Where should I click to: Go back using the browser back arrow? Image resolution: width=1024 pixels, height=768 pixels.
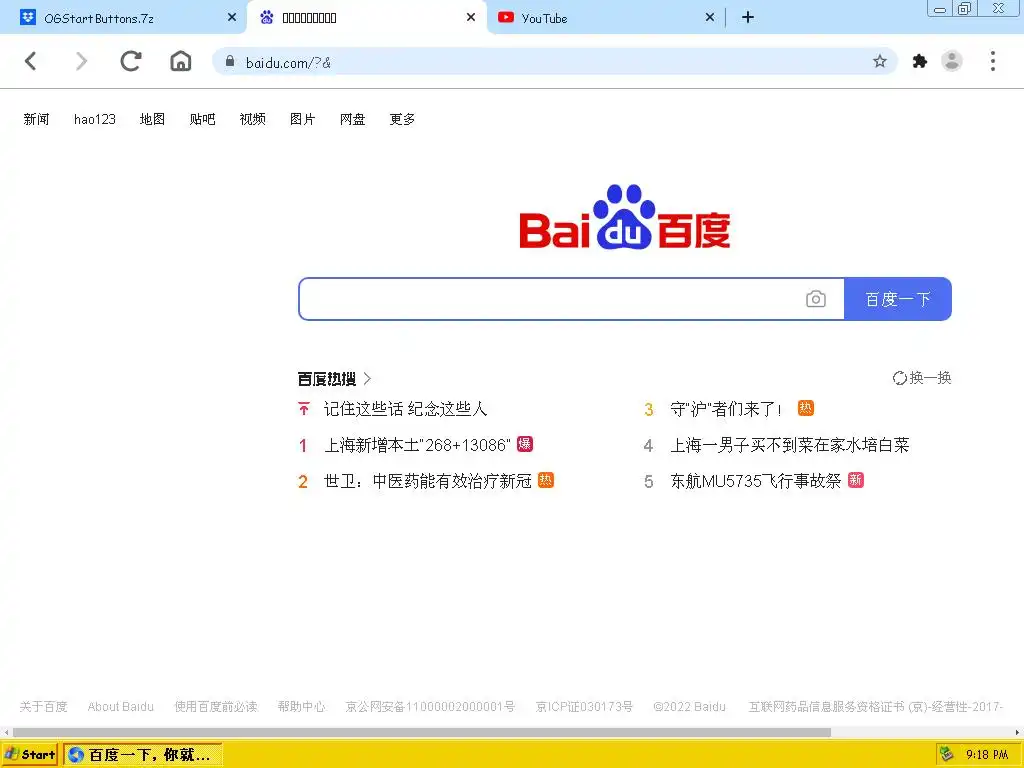pos(31,61)
